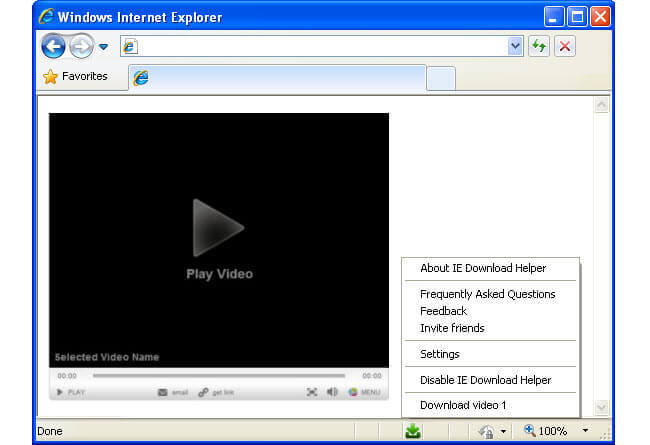This screenshot has height=445, width=650.
Task: Click the green Refresh page icon
Action: click(539, 46)
